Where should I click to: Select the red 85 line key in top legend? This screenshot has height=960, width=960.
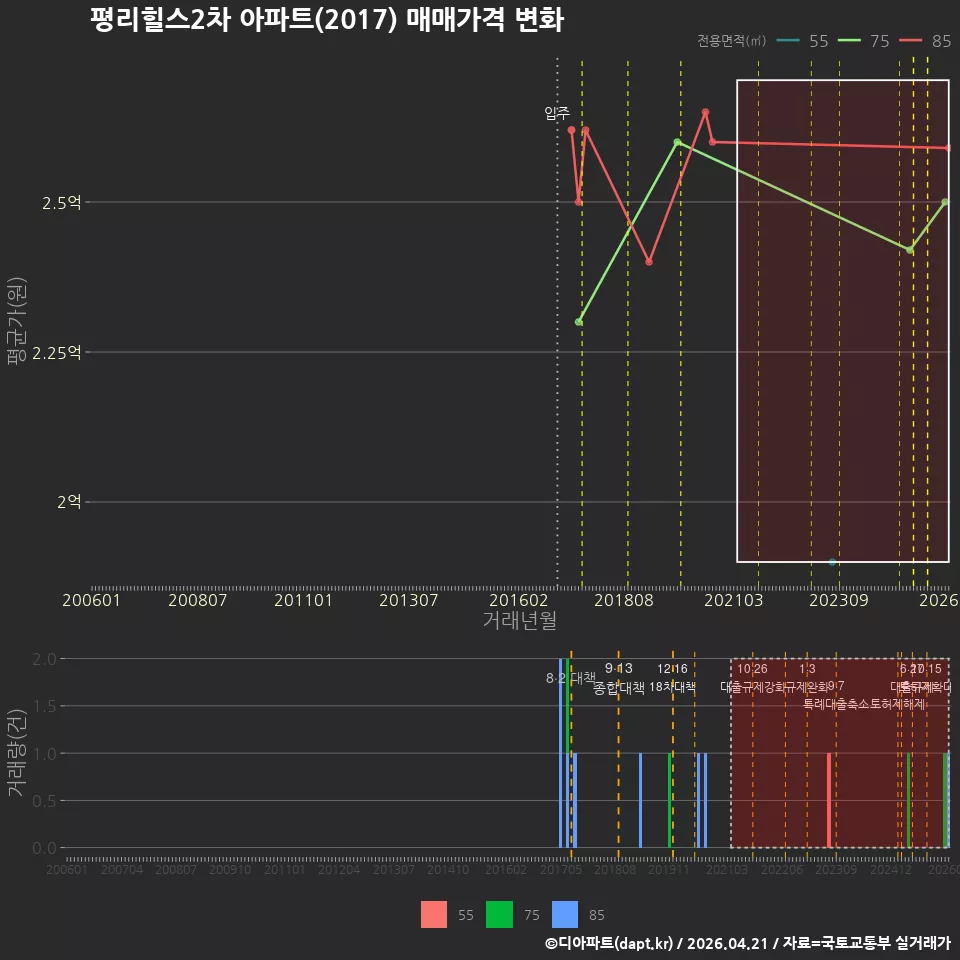tap(910, 41)
